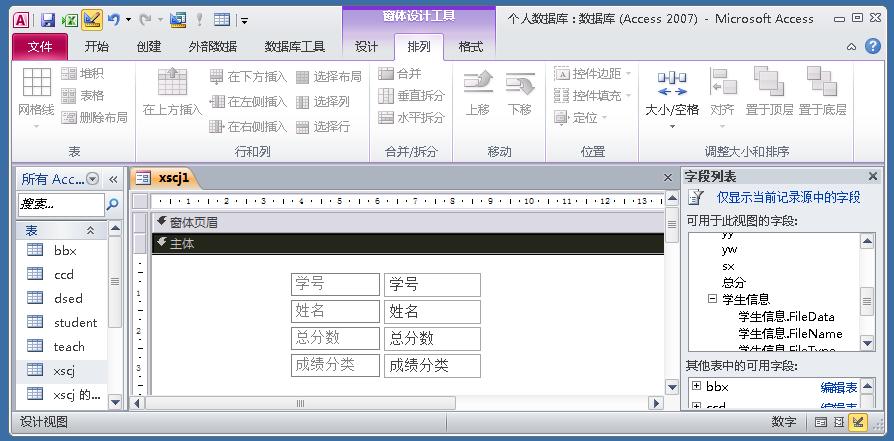The width and height of the screenshot is (894, 441).
Task: Click the 上移 move up button
Action: point(478,93)
